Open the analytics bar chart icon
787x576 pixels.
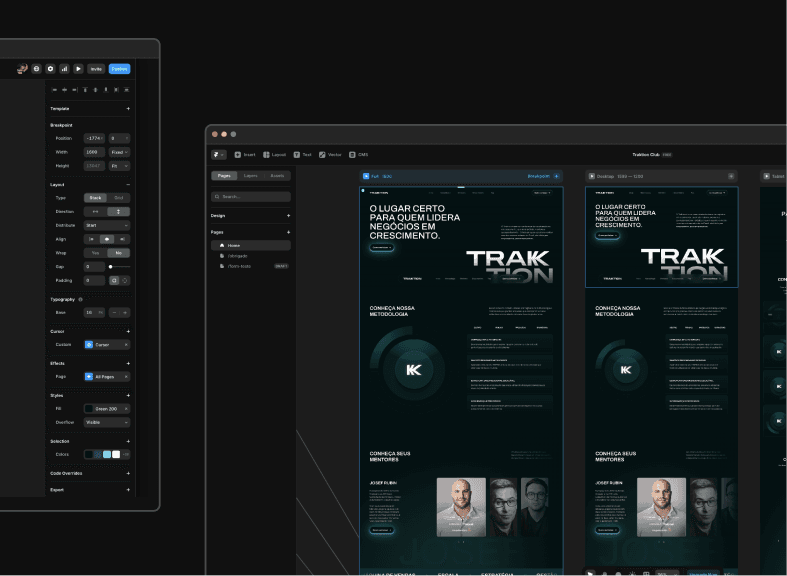(64, 69)
